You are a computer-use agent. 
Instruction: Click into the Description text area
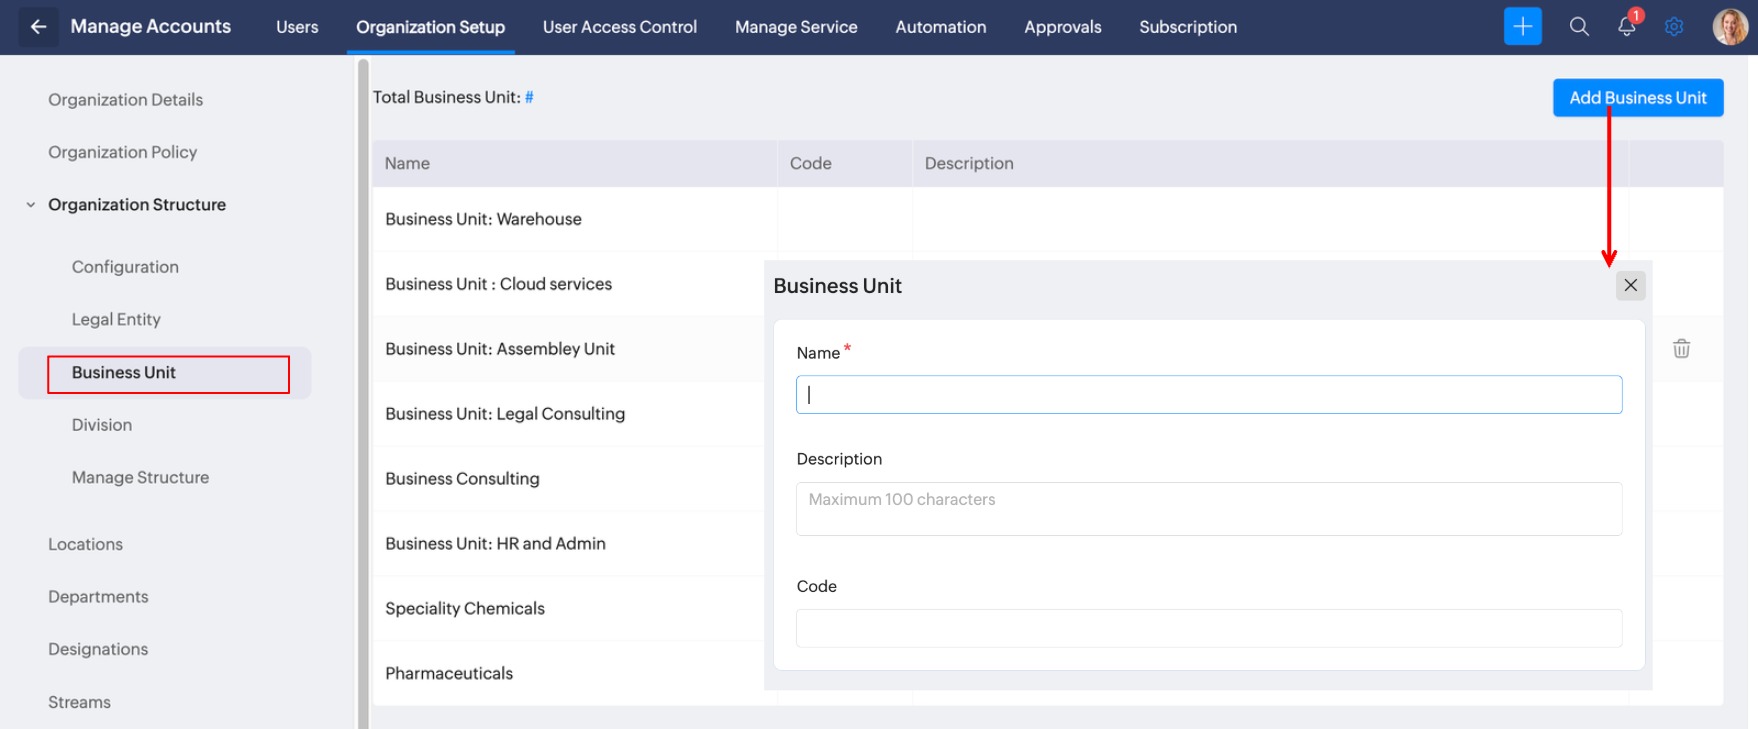point(1208,509)
